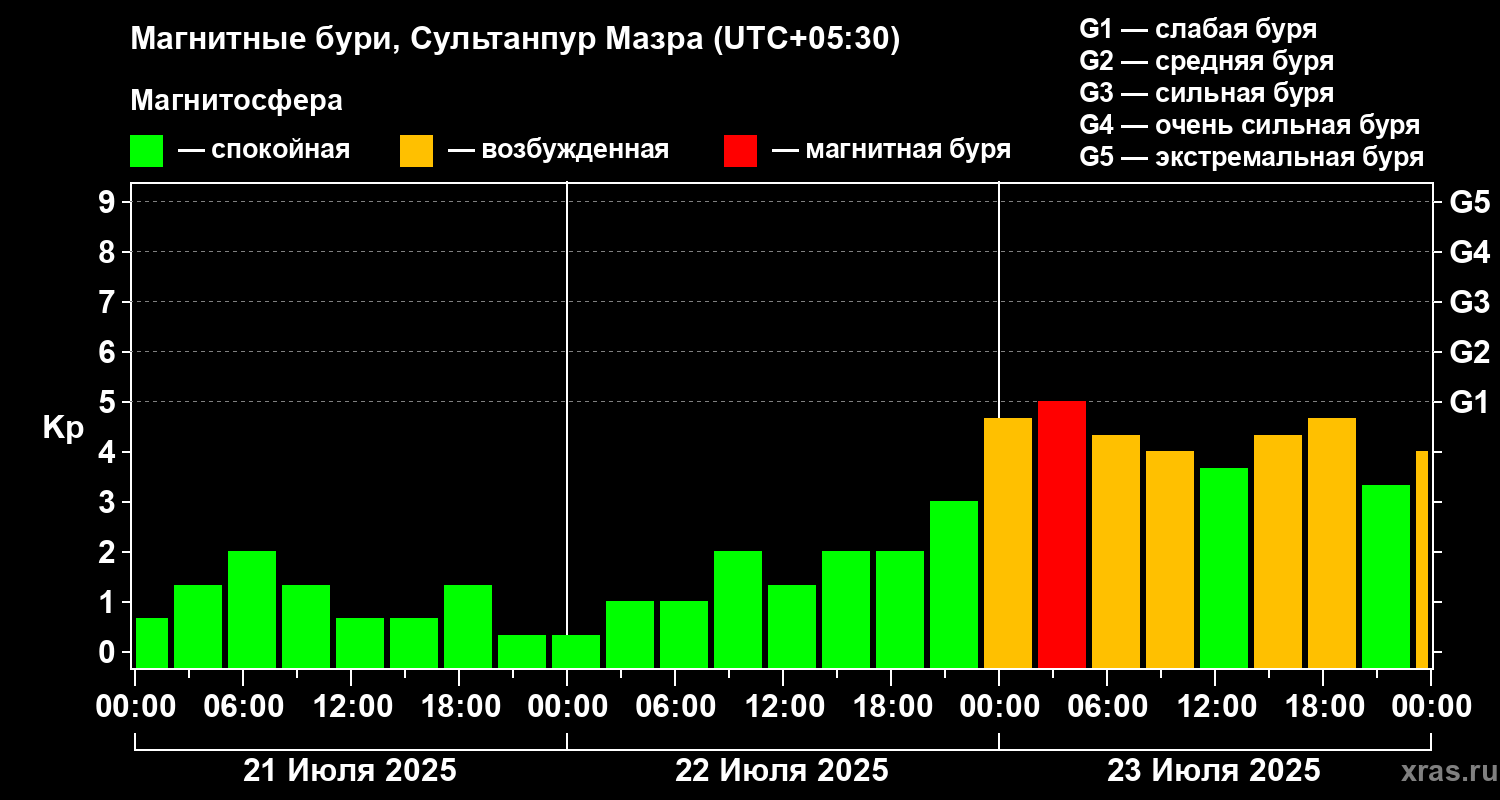Click the date label 23 Июля 2025

(x=1214, y=771)
